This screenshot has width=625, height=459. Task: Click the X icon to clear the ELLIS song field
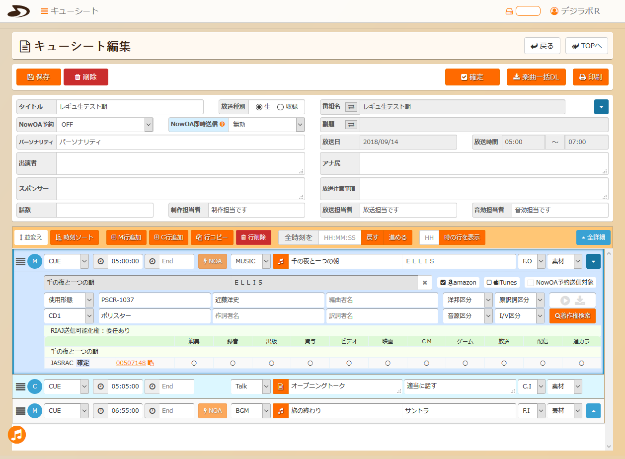tap(425, 283)
